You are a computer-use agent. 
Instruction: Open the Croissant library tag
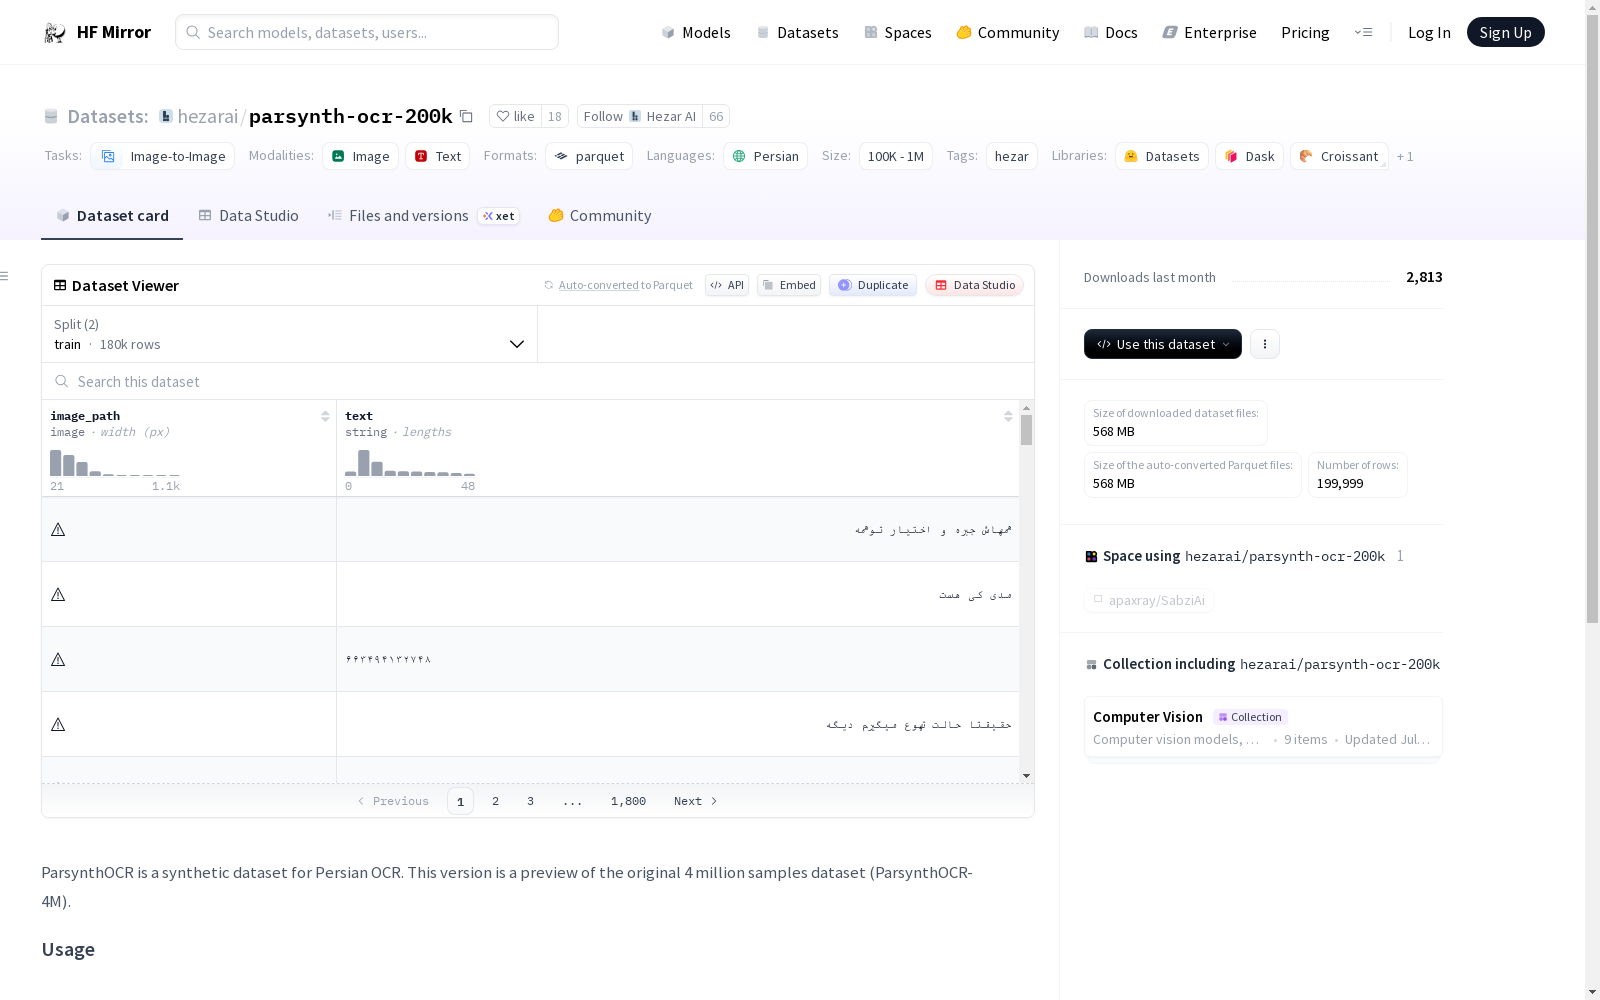click(x=1339, y=156)
